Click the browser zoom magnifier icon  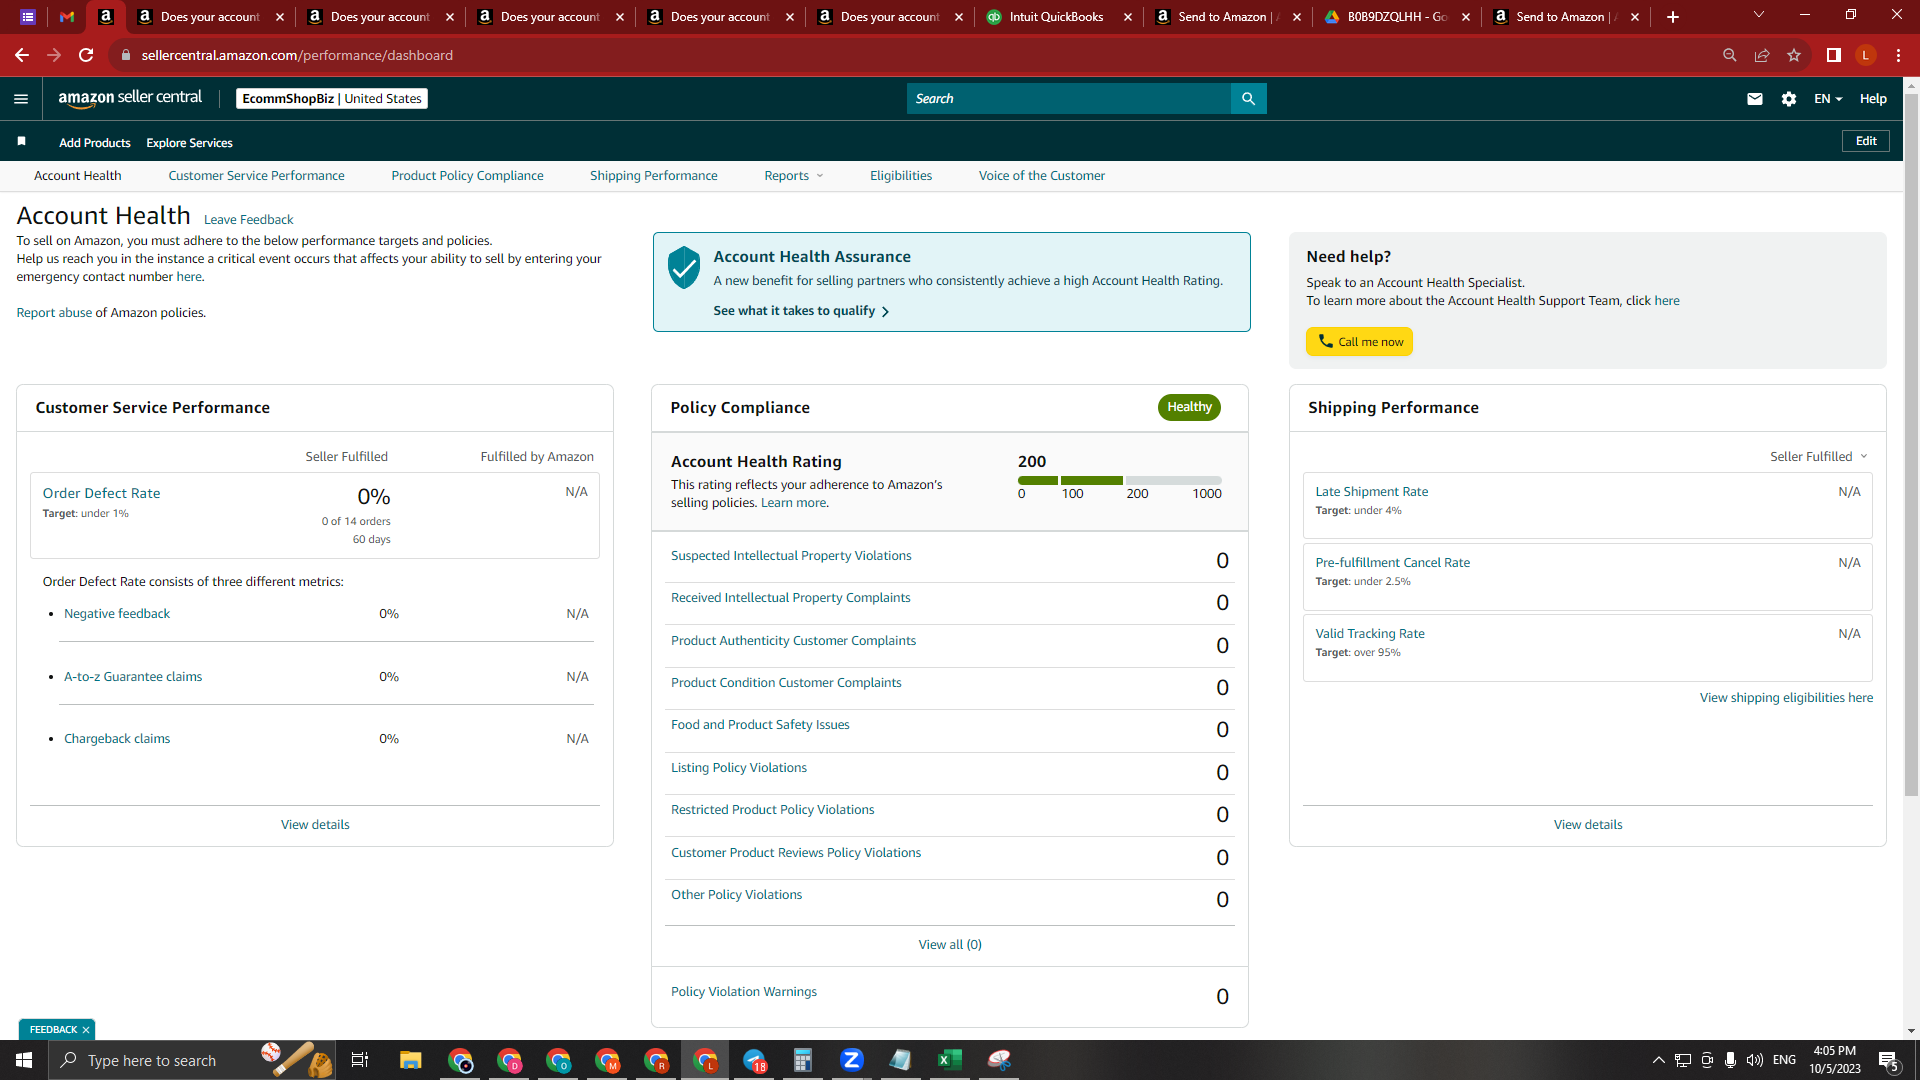[1729, 55]
